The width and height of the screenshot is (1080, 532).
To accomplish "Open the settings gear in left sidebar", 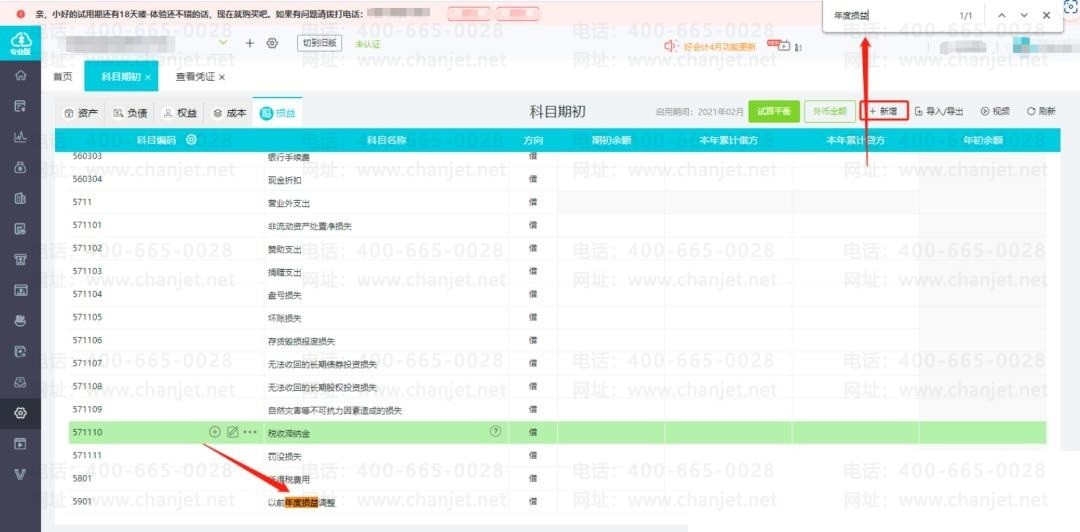I will click(x=21, y=413).
